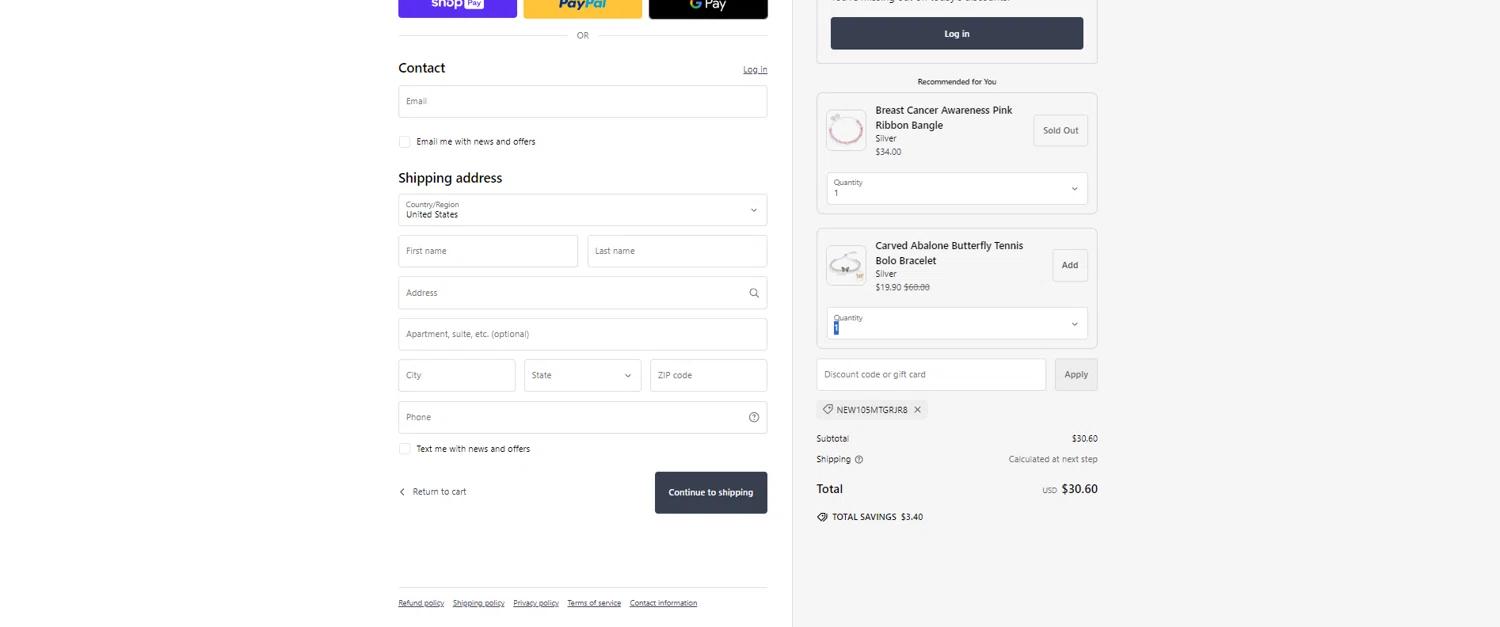
Task: Click the Total Savings tag icon
Action: (x=822, y=517)
